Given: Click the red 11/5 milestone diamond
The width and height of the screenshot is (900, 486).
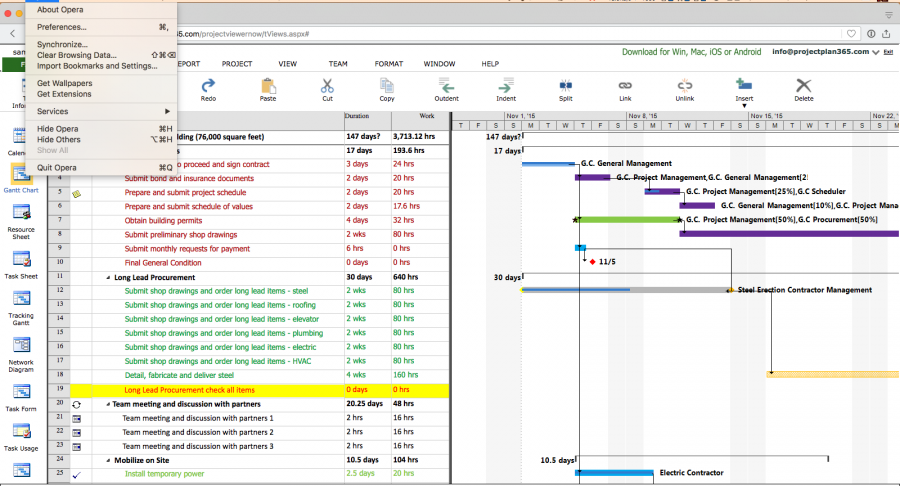Looking at the screenshot, I should [592, 262].
